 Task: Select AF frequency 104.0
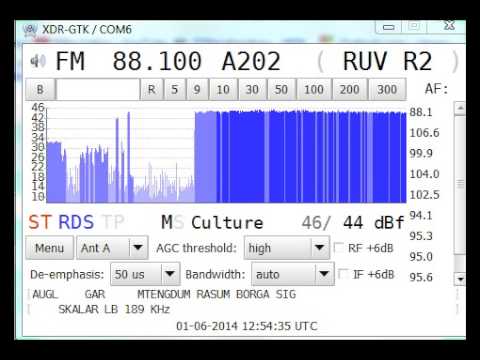pos(424,174)
